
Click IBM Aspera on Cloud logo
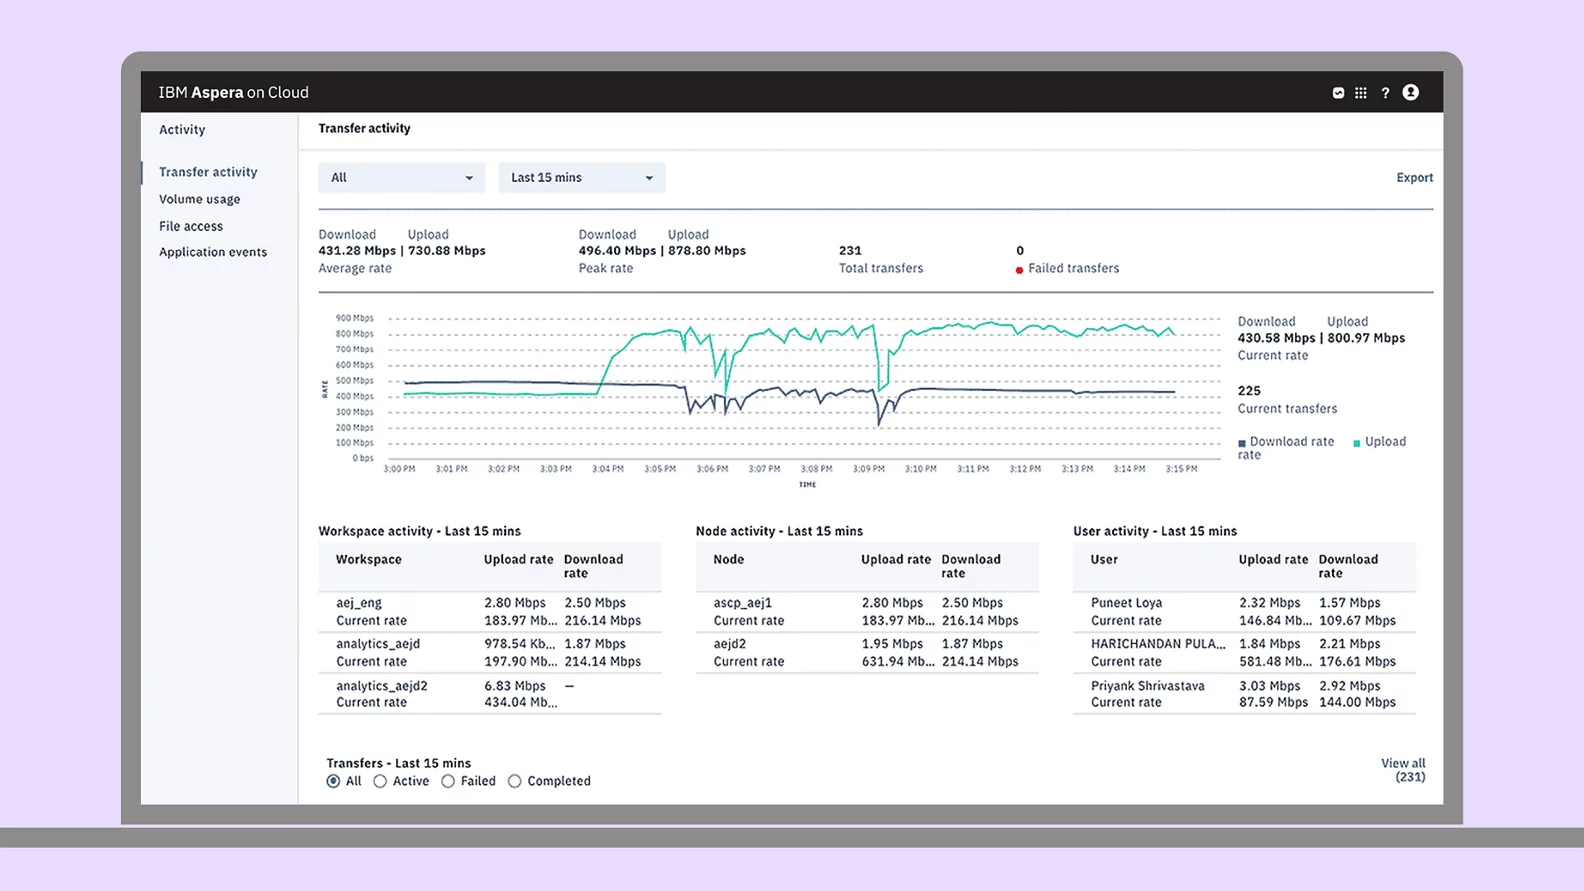(233, 92)
